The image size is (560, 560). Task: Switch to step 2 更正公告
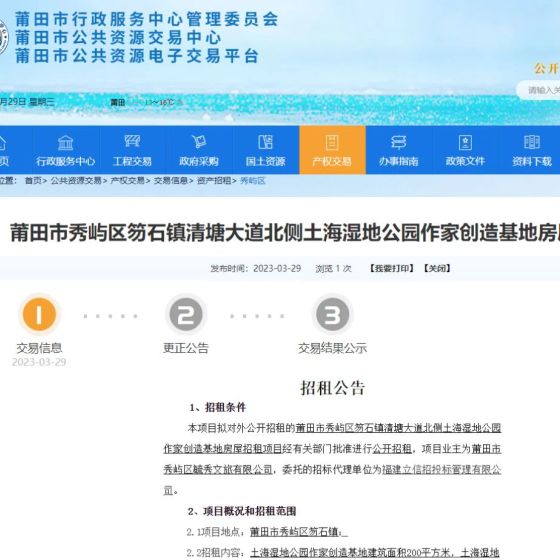coord(186,314)
